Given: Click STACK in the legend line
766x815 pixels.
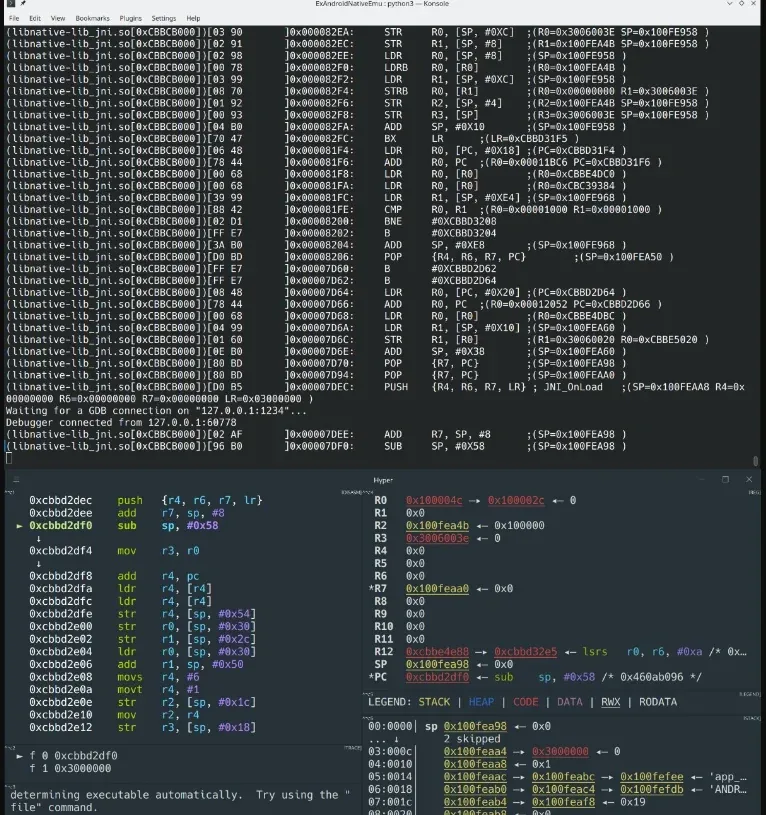Looking at the screenshot, I should coord(434,702).
